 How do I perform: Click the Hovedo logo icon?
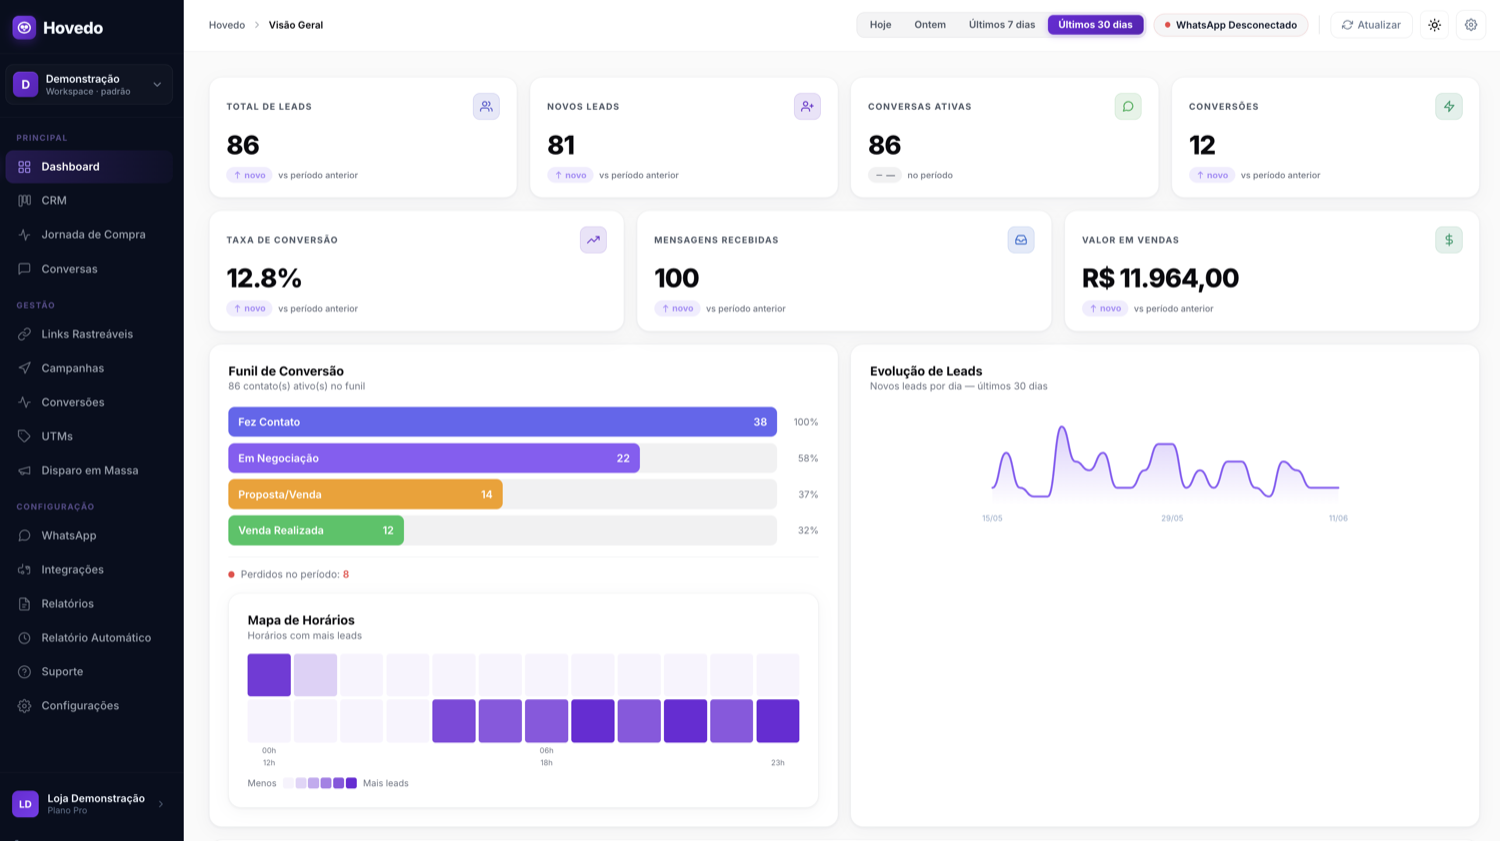[x=24, y=27]
